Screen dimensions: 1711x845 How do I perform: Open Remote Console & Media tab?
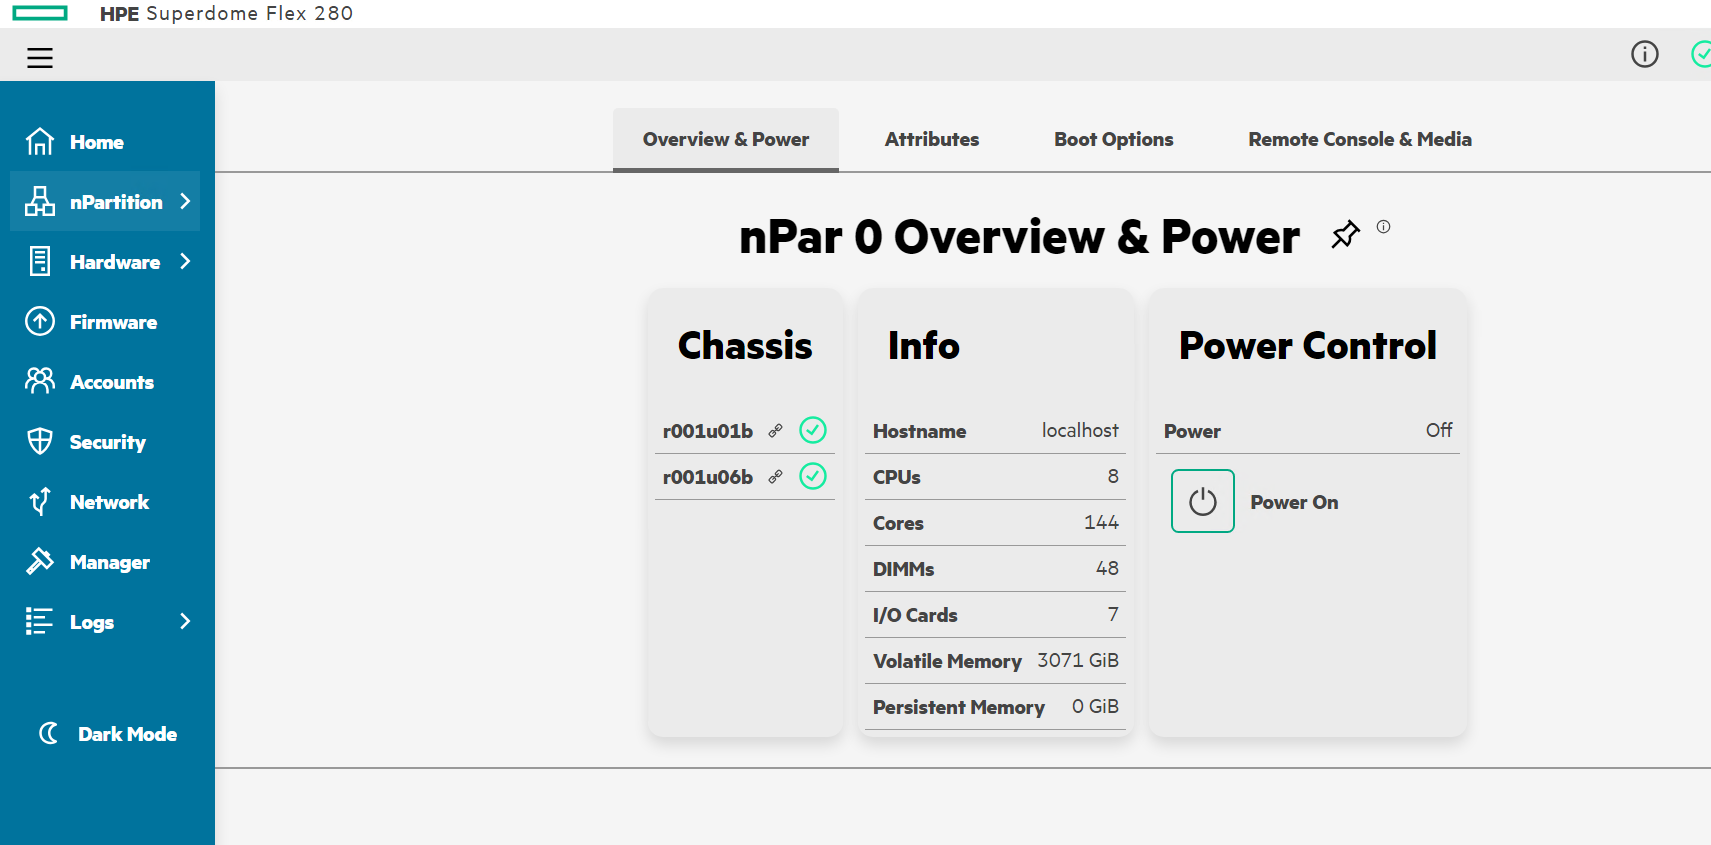point(1360,139)
